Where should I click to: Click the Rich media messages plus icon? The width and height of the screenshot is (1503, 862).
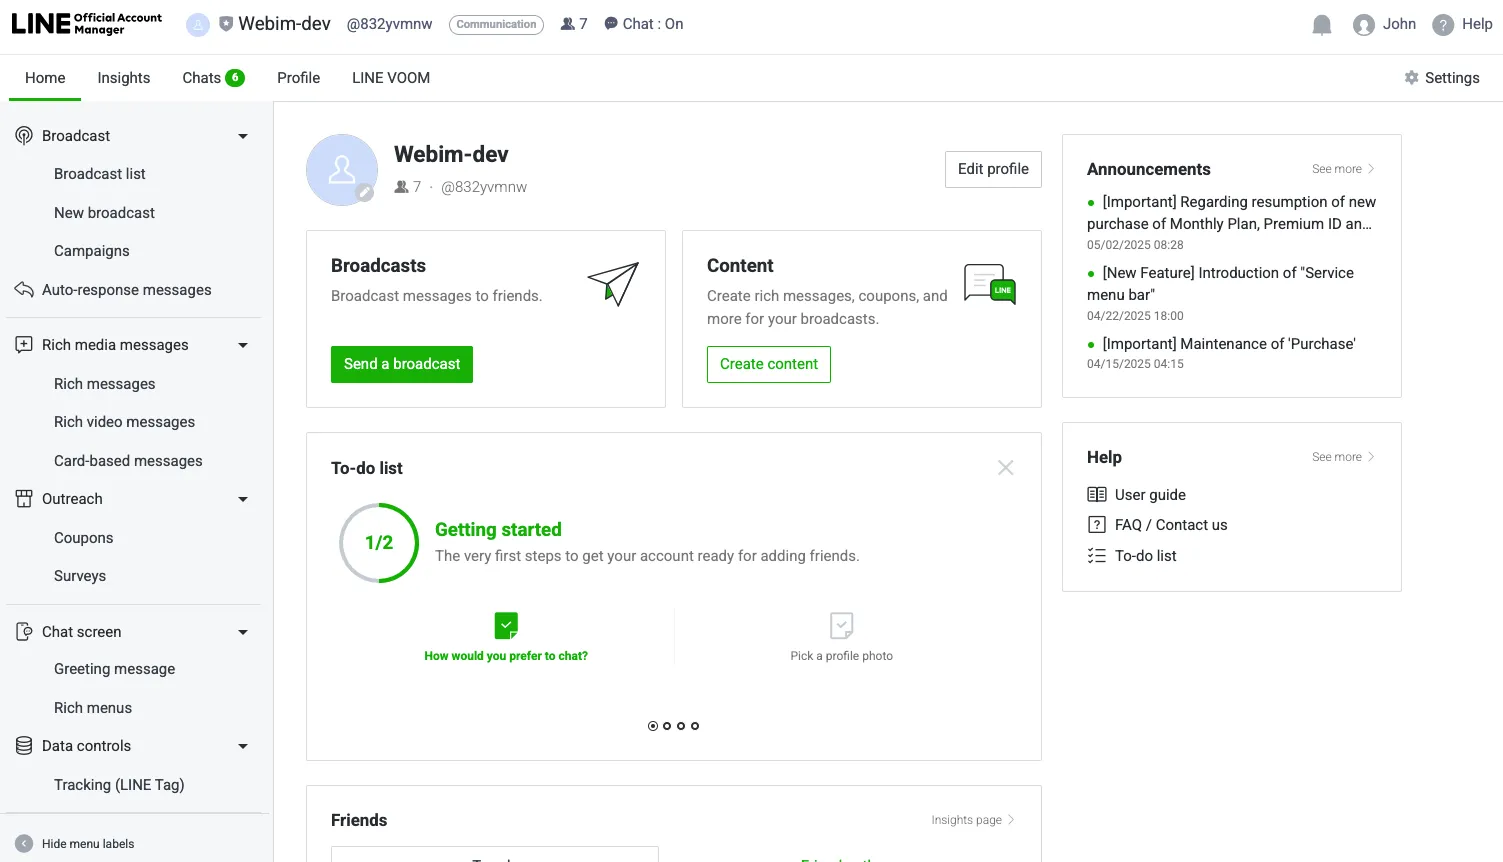click(24, 345)
